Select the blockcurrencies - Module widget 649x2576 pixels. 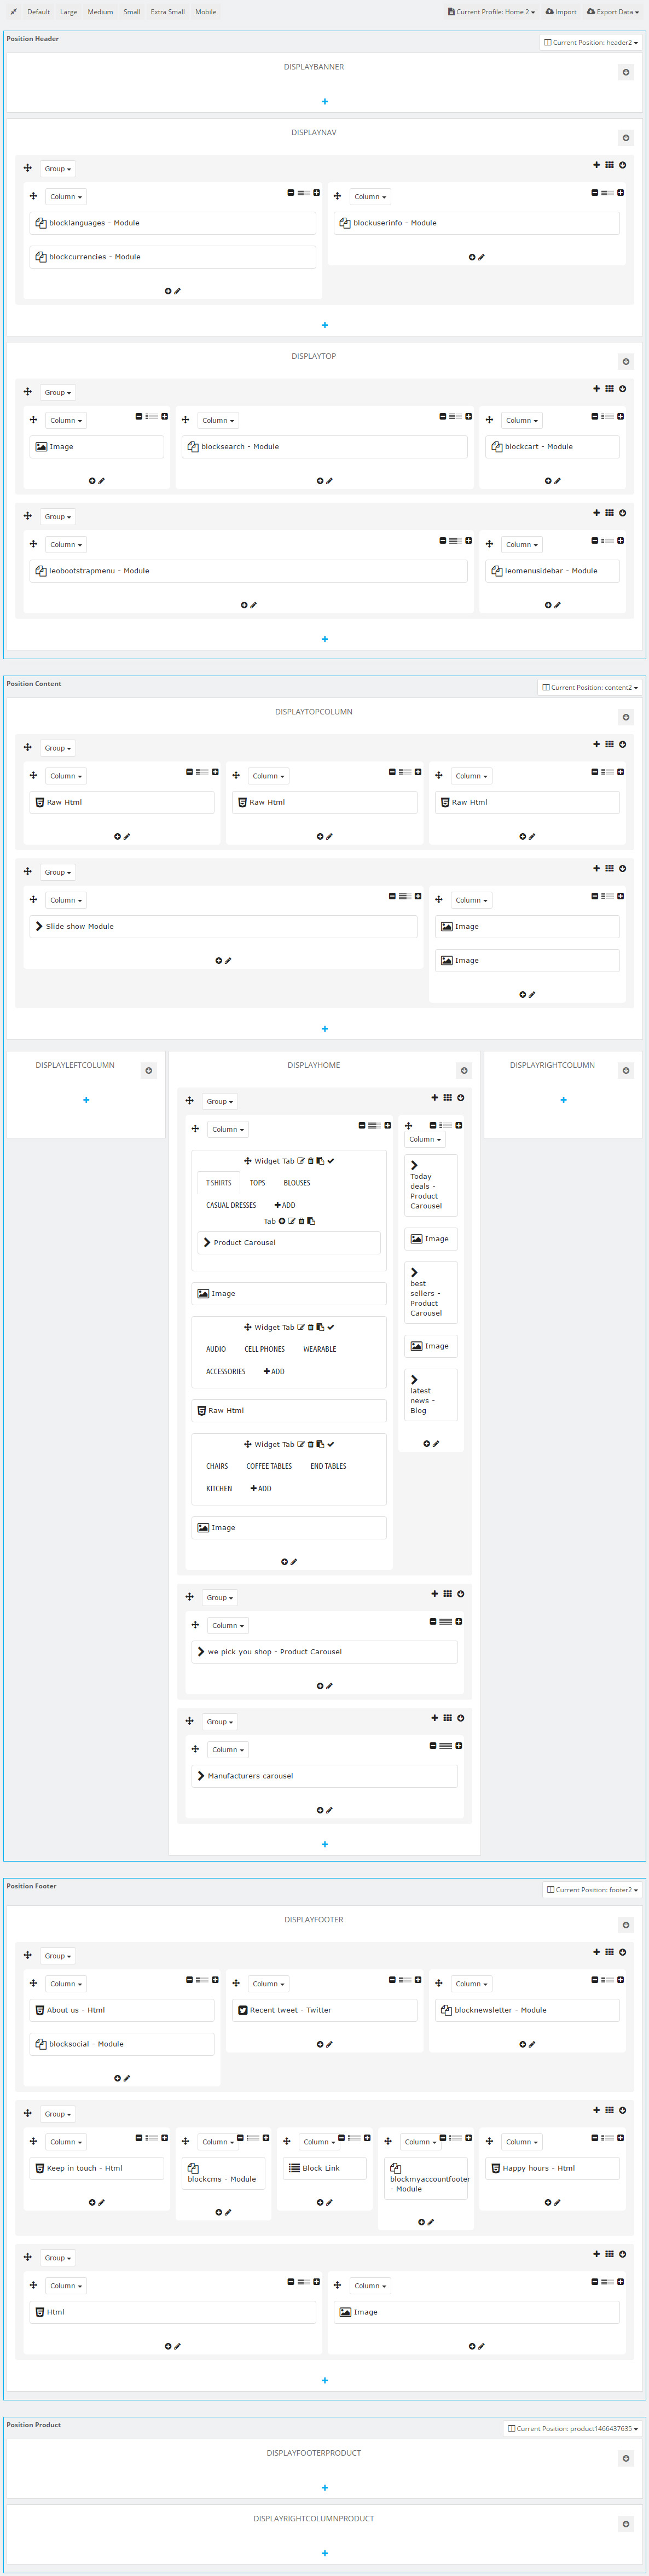[x=173, y=257]
